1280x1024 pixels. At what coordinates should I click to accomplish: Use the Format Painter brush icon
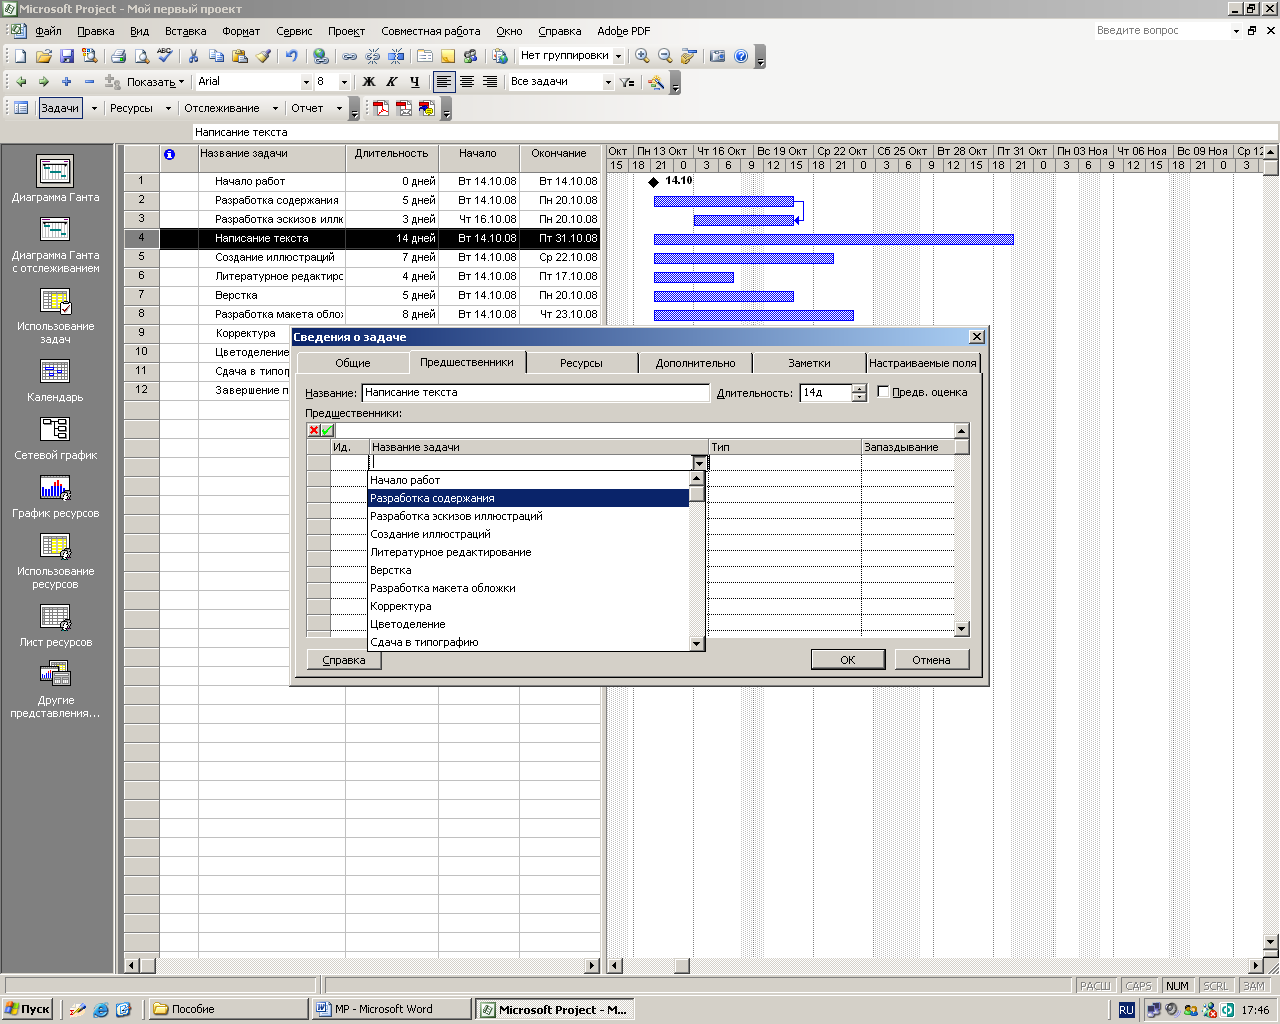click(x=263, y=57)
